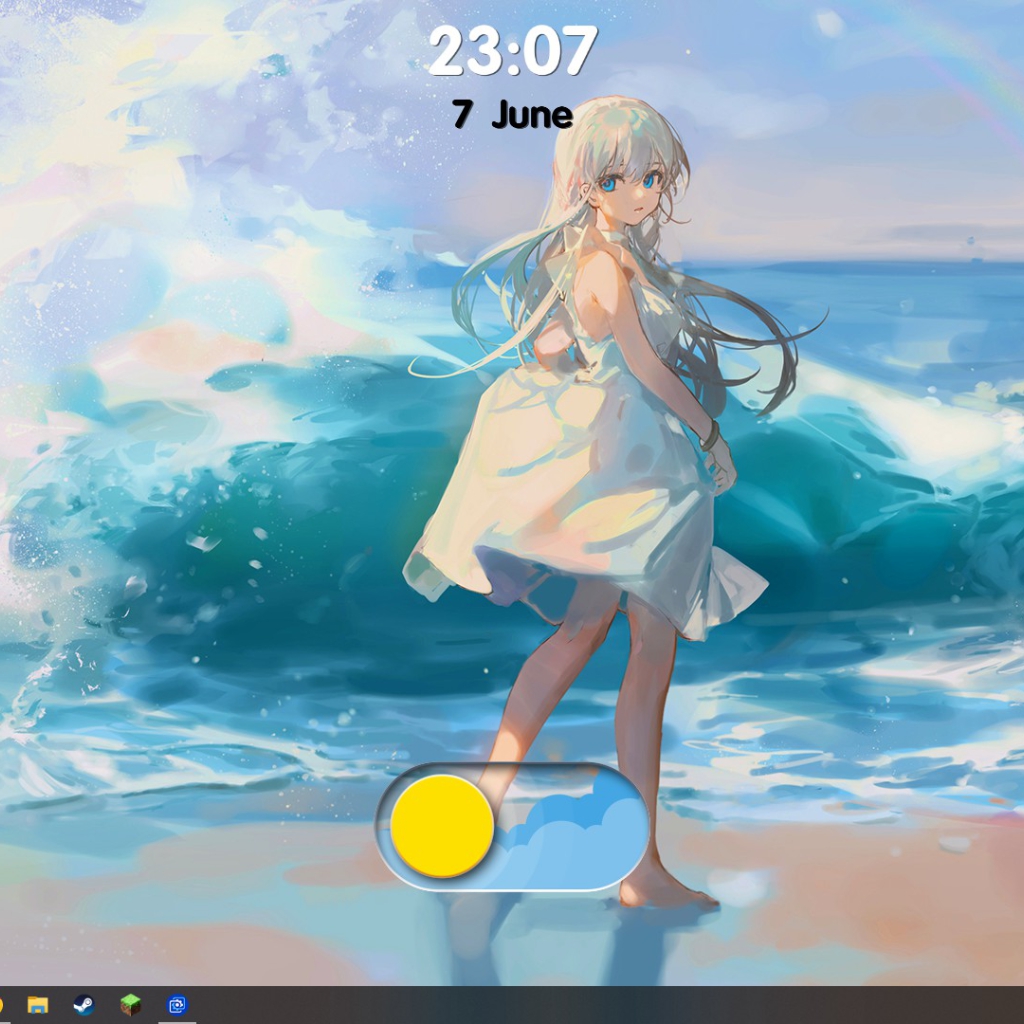Launch Steam from the taskbar
The width and height of the screenshot is (1024, 1024).
pyautogui.click(x=84, y=1004)
